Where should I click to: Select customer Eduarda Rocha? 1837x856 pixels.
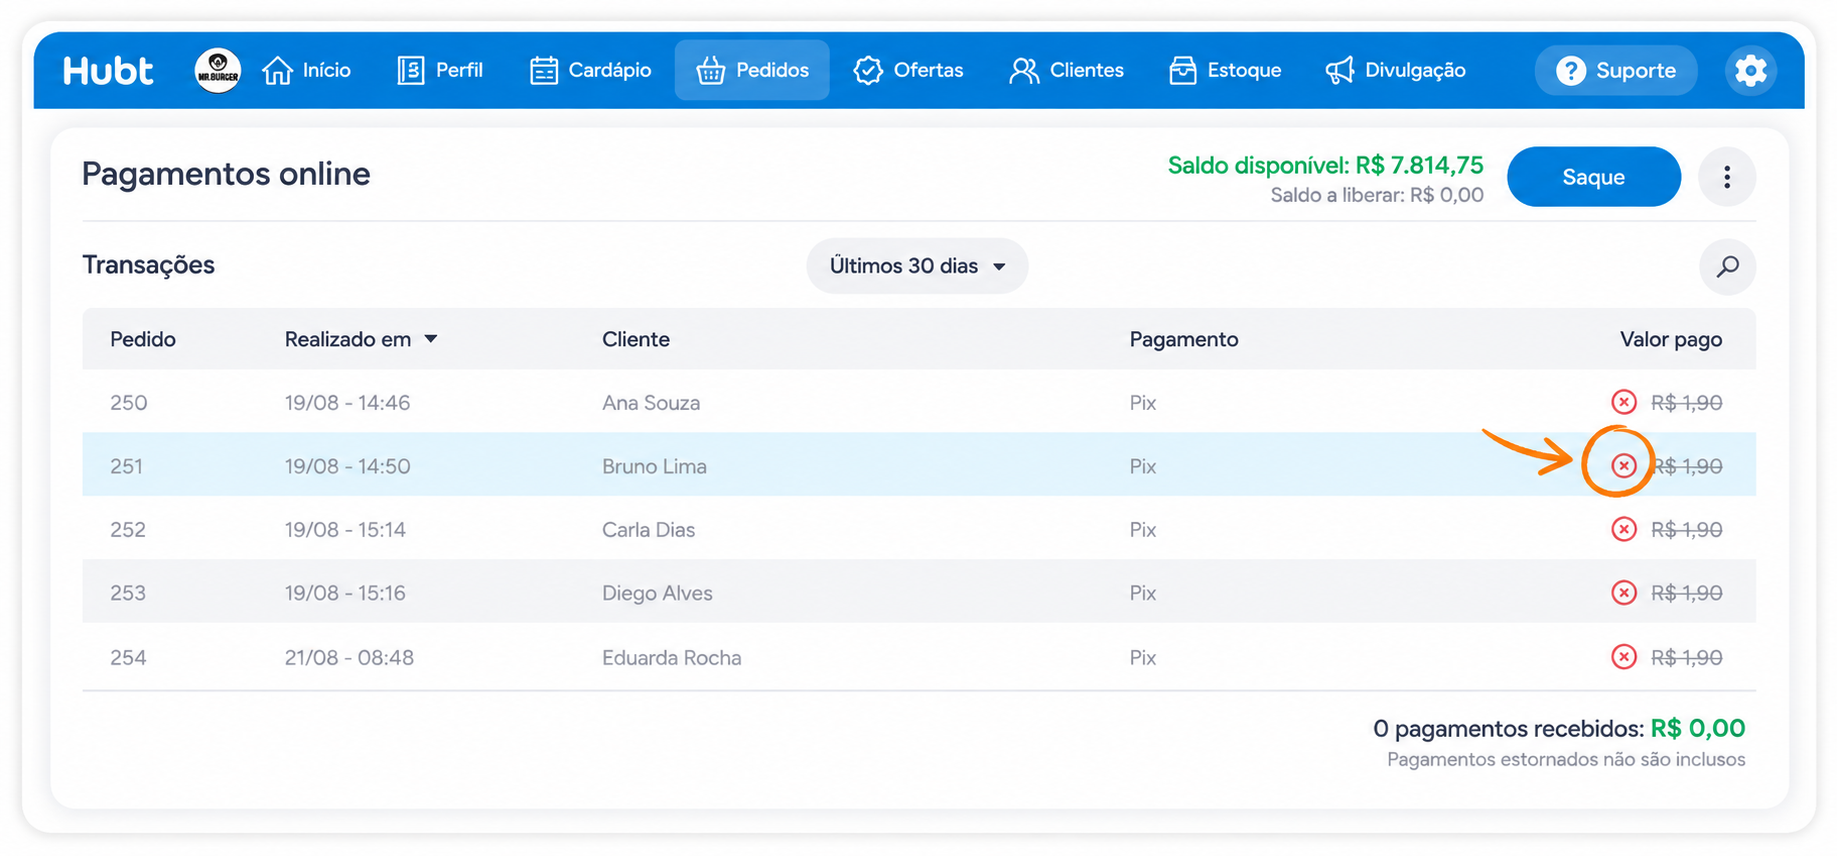click(672, 658)
